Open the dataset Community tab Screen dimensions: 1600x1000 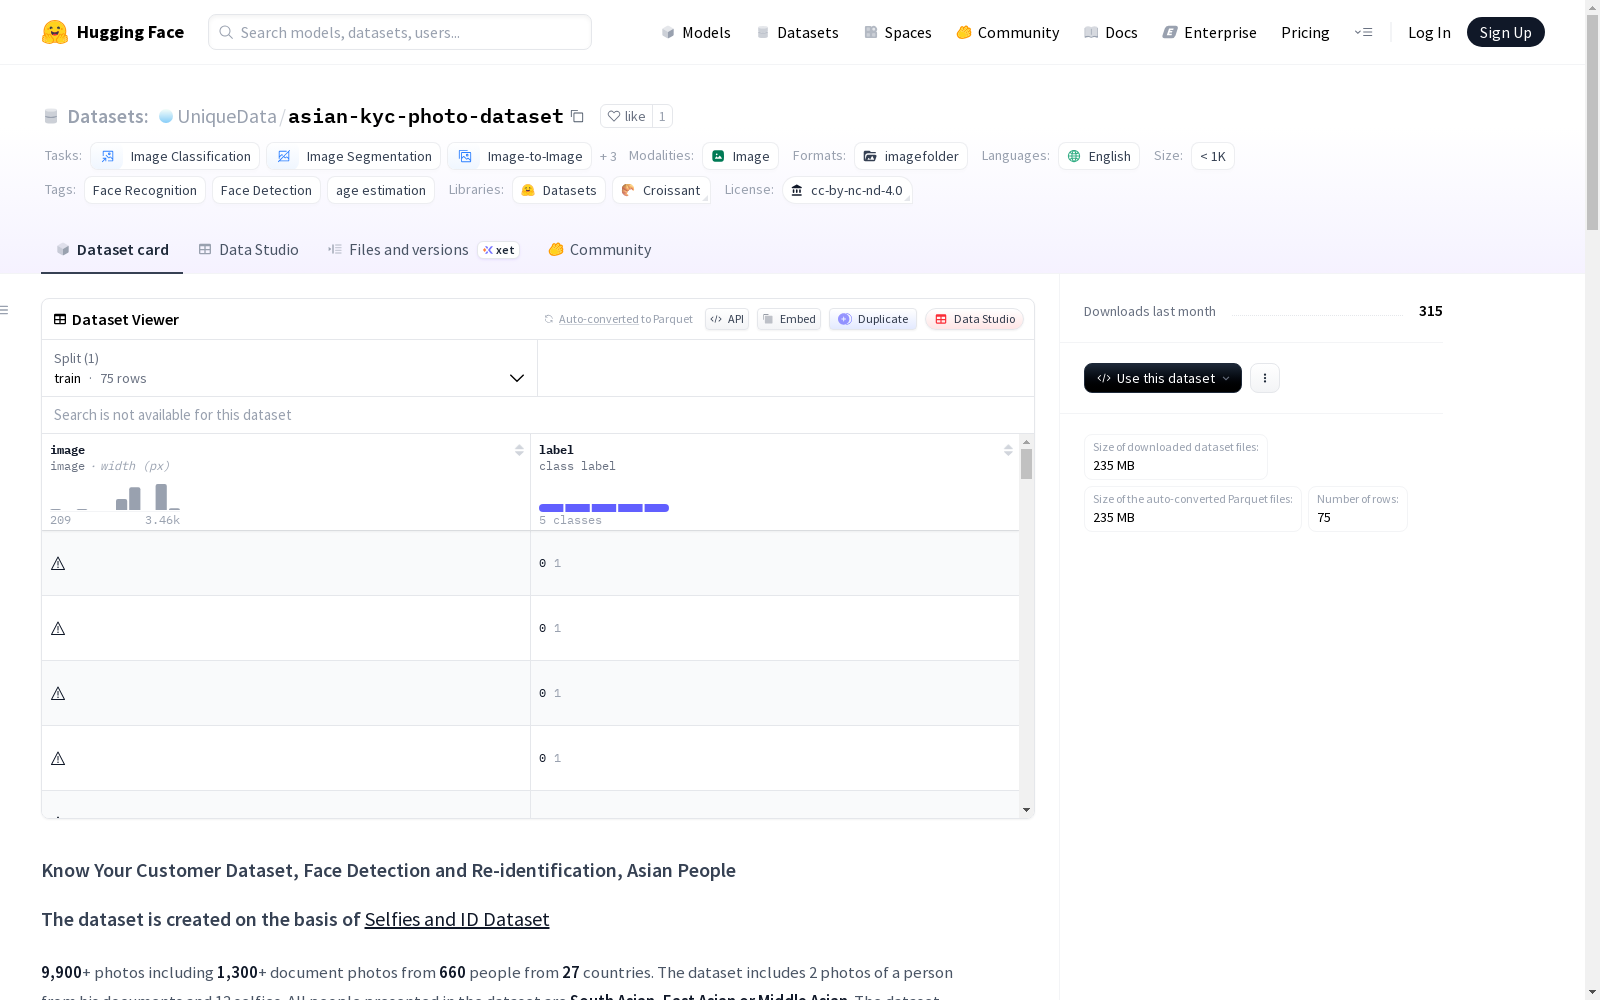point(600,250)
